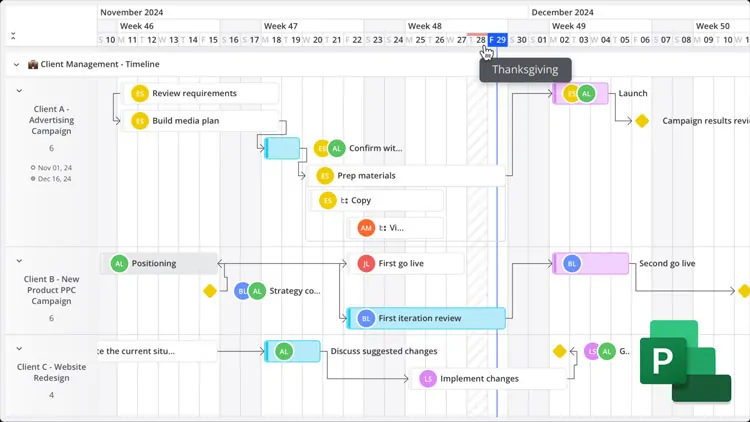Click the LS avatar on Implement changes
750x422 pixels.
pos(428,379)
